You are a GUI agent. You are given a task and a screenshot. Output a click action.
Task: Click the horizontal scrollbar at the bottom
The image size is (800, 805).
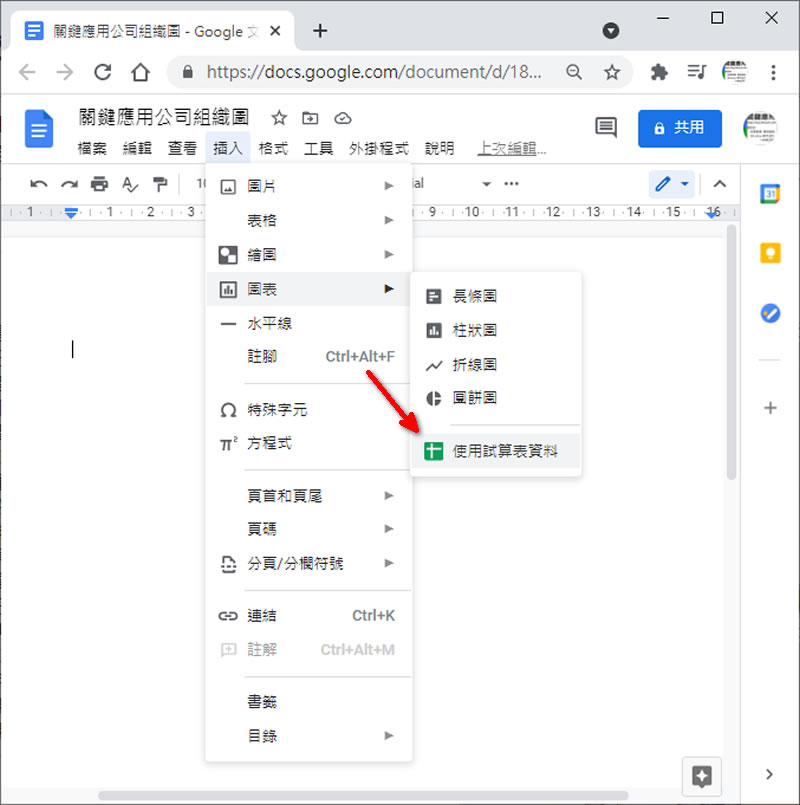coord(363,796)
